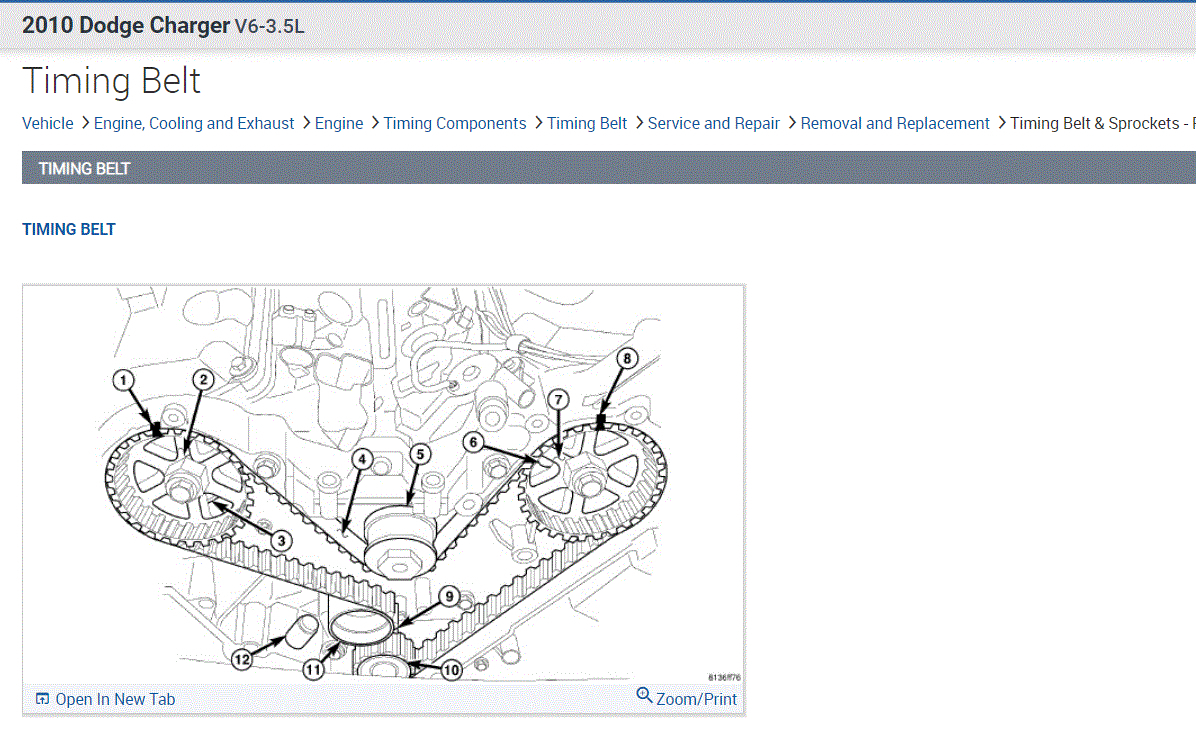Screen dimensions: 1196x733
Task: Open the Vehicle breadcrumb link
Action: [x=47, y=124]
